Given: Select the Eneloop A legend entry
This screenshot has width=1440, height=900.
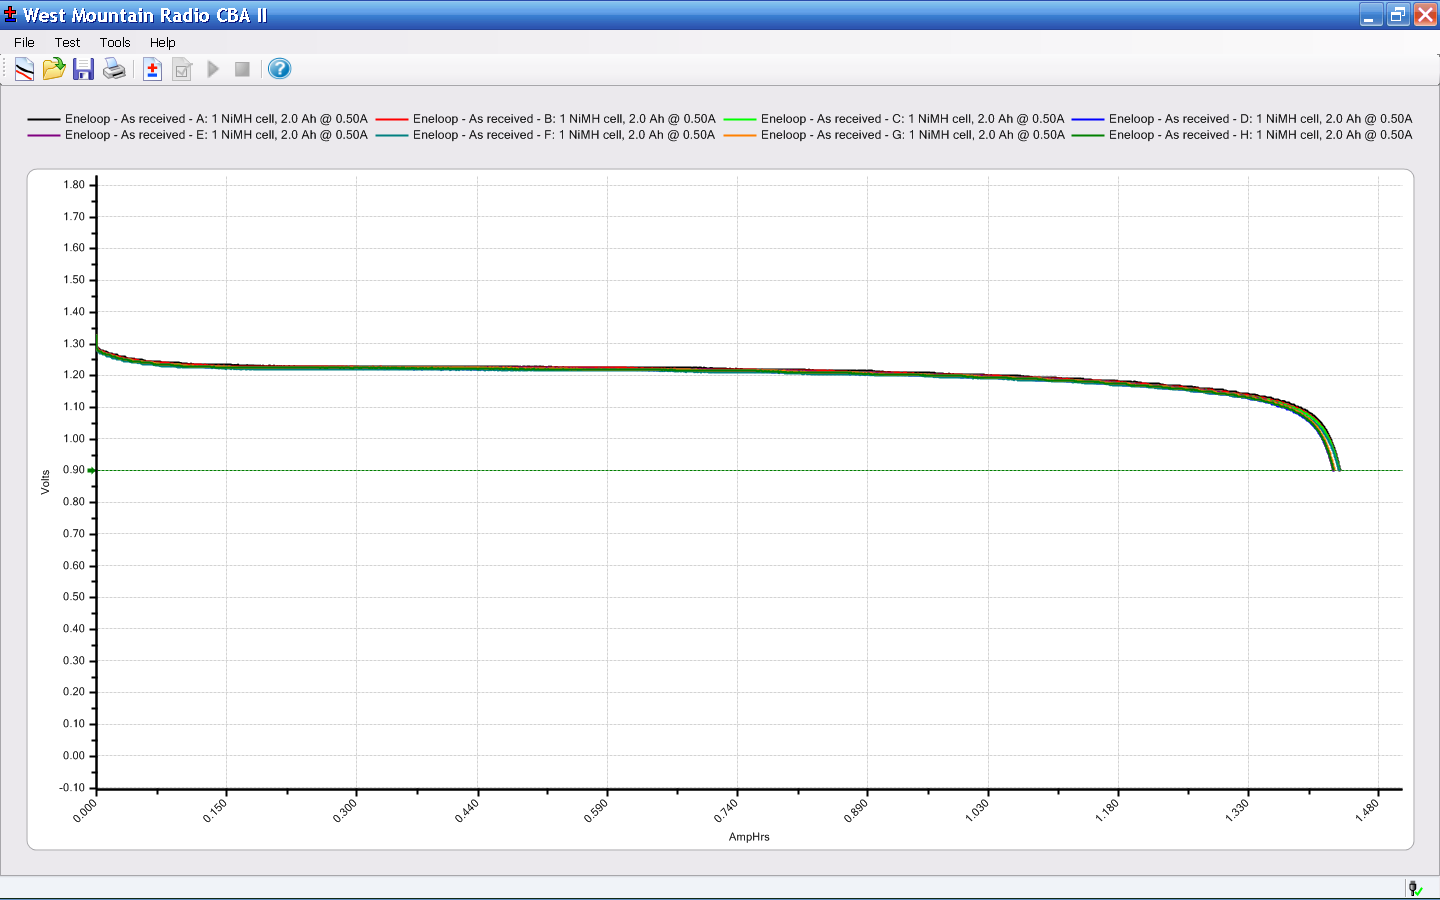Looking at the screenshot, I should pos(216,119).
